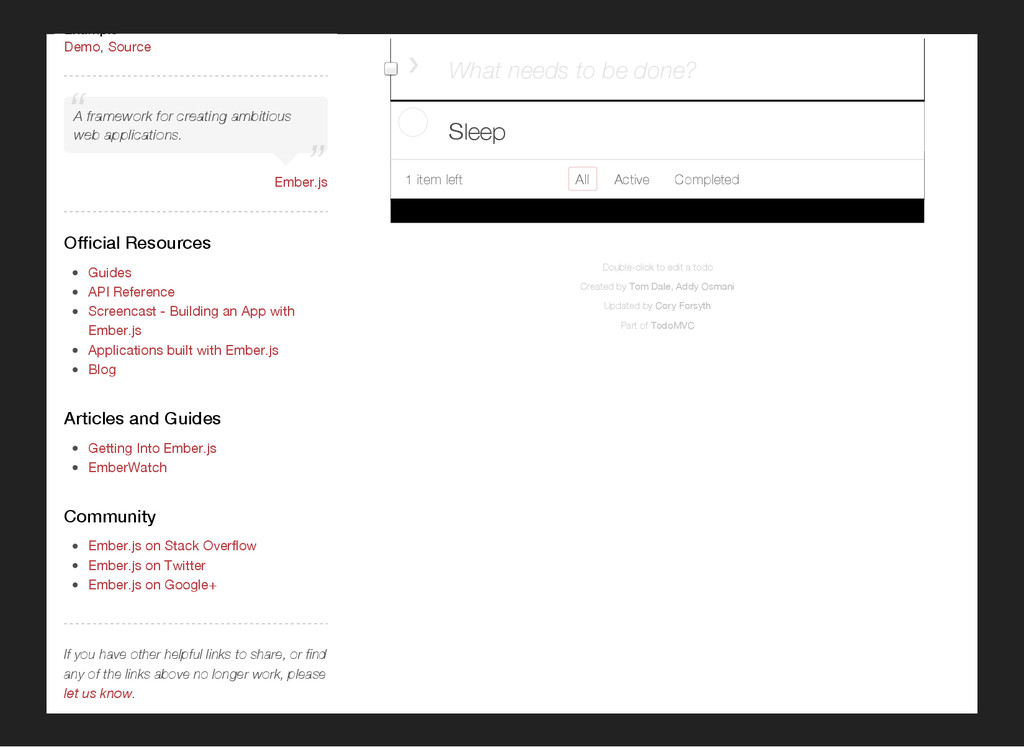Follow the Ember.js quote attribution link
1024x747 pixels.
point(300,182)
